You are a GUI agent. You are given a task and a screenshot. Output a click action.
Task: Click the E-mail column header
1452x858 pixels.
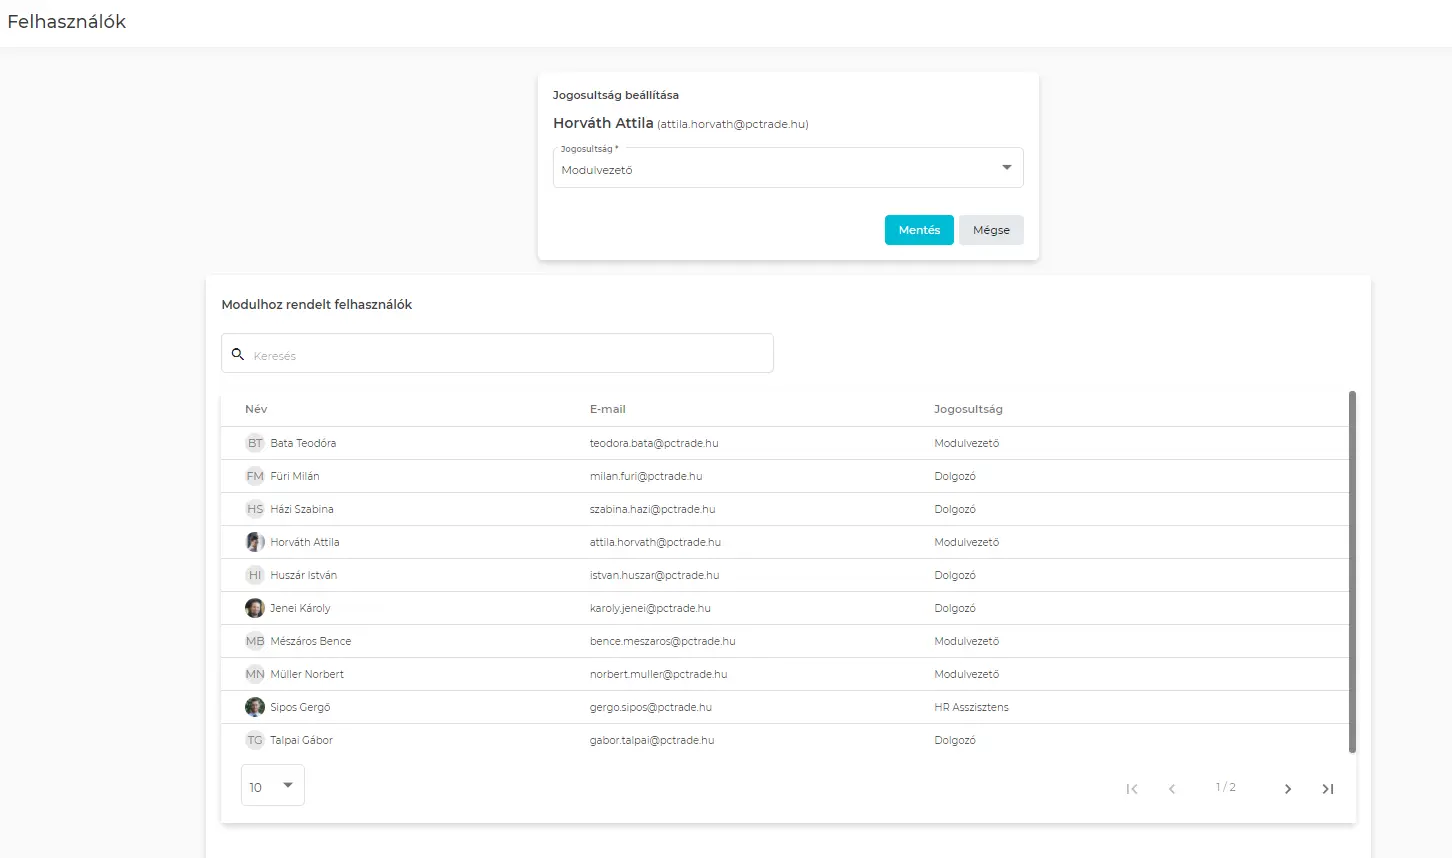pyautogui.click(x=607, y=409)
